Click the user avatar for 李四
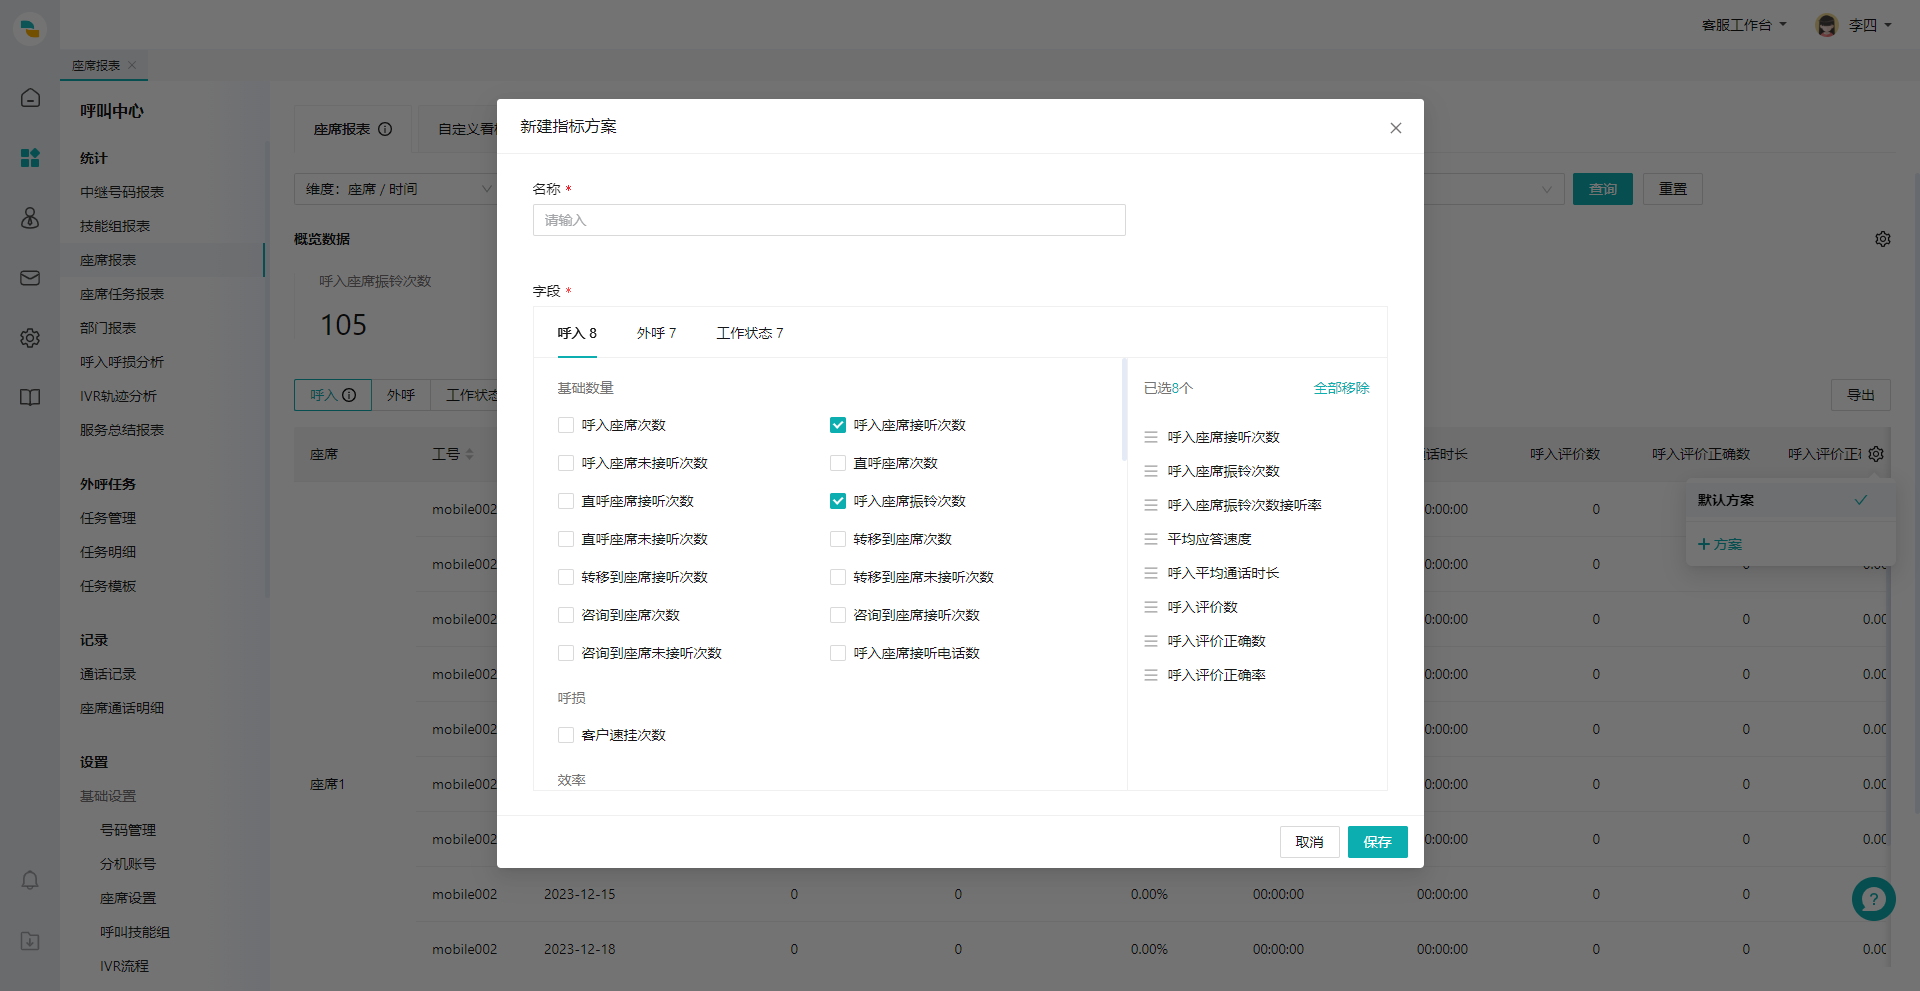Viewport: 1920px width, 991px height. pyautogui.click(x=1827, y=25)
